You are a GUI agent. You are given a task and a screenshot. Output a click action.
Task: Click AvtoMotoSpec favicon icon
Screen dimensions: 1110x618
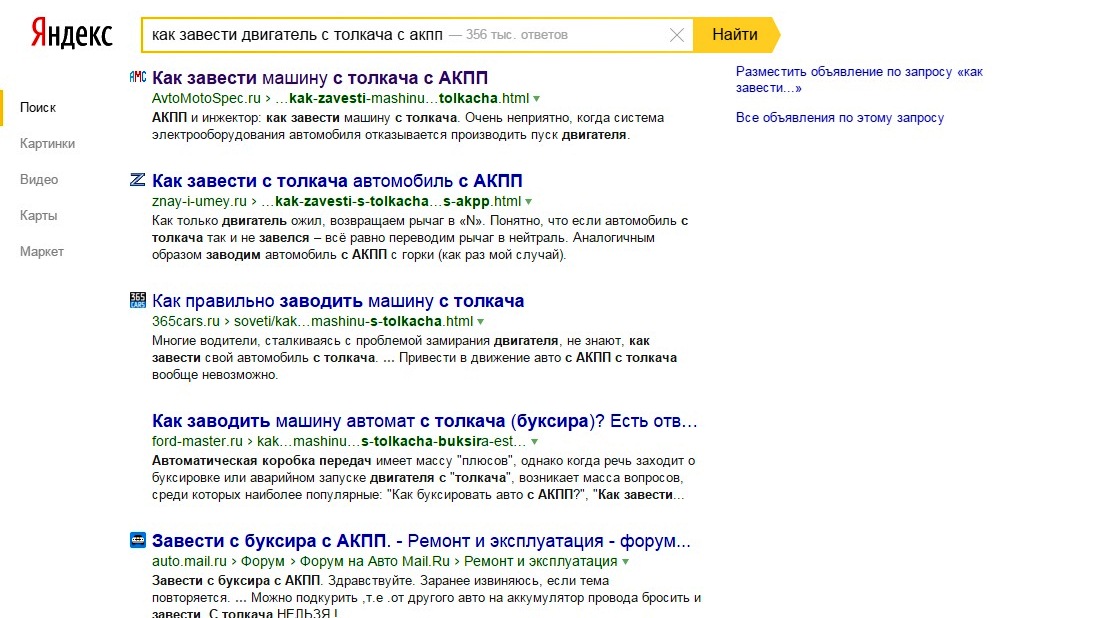click(138, 77)
